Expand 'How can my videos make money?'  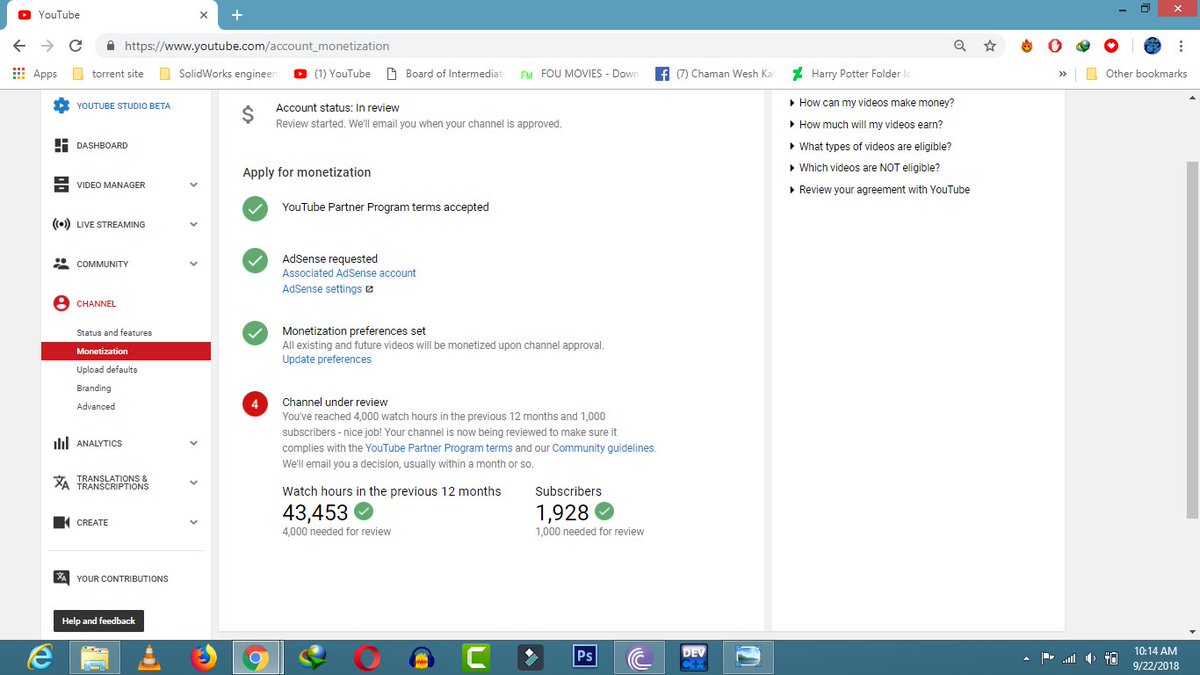[x=872, y=103]
